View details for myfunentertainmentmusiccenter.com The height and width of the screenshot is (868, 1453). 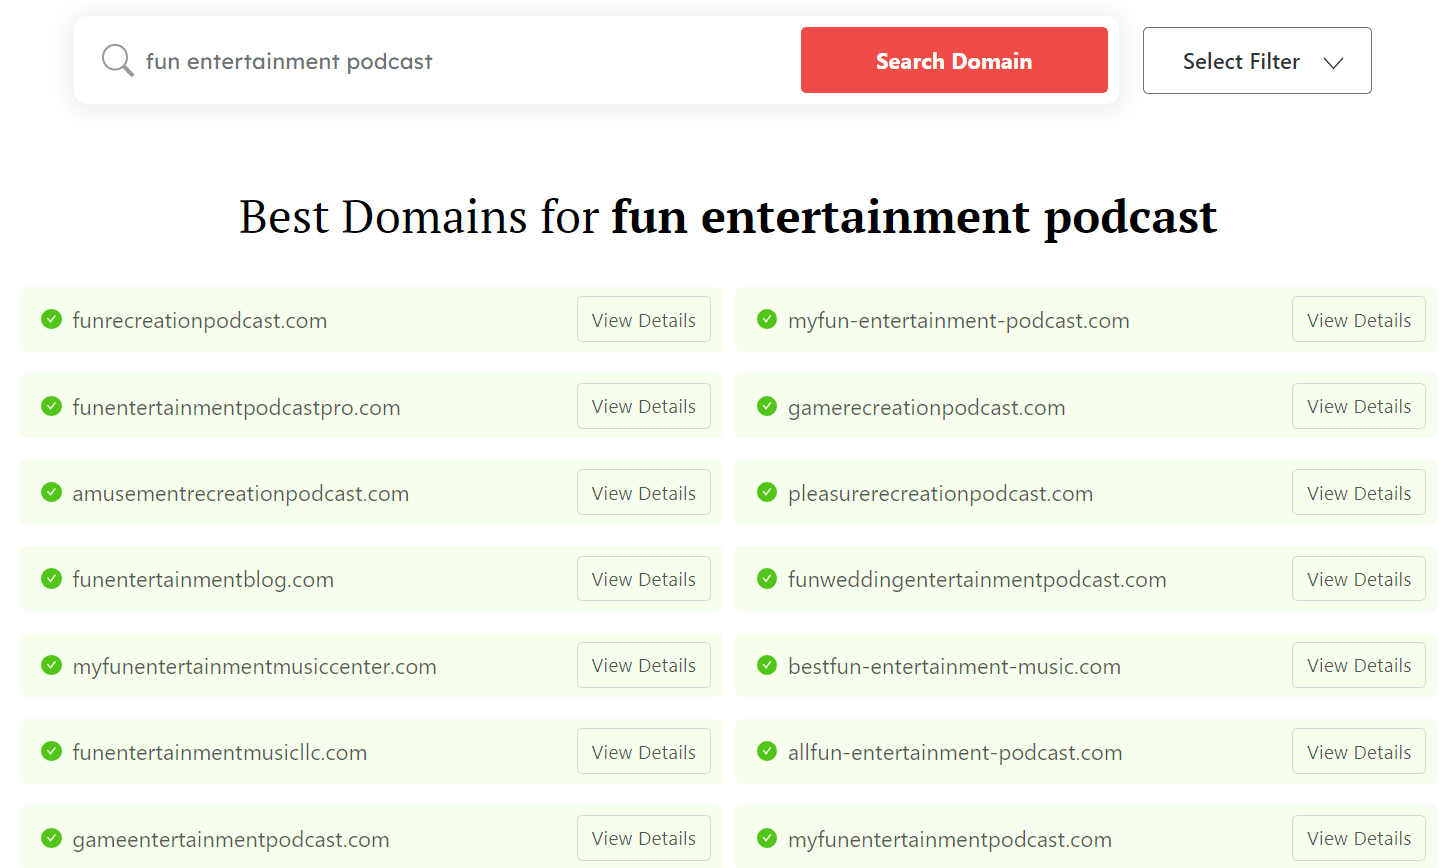(x=644, y=665)
